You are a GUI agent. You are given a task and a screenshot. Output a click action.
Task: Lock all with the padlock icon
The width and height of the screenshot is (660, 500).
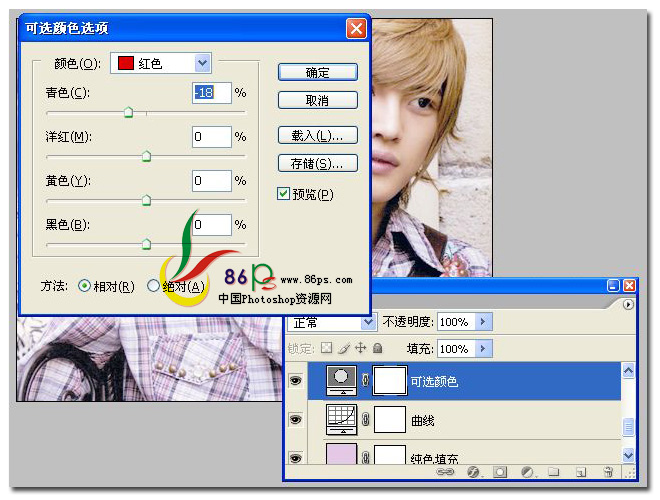click(x=378, y=348)
